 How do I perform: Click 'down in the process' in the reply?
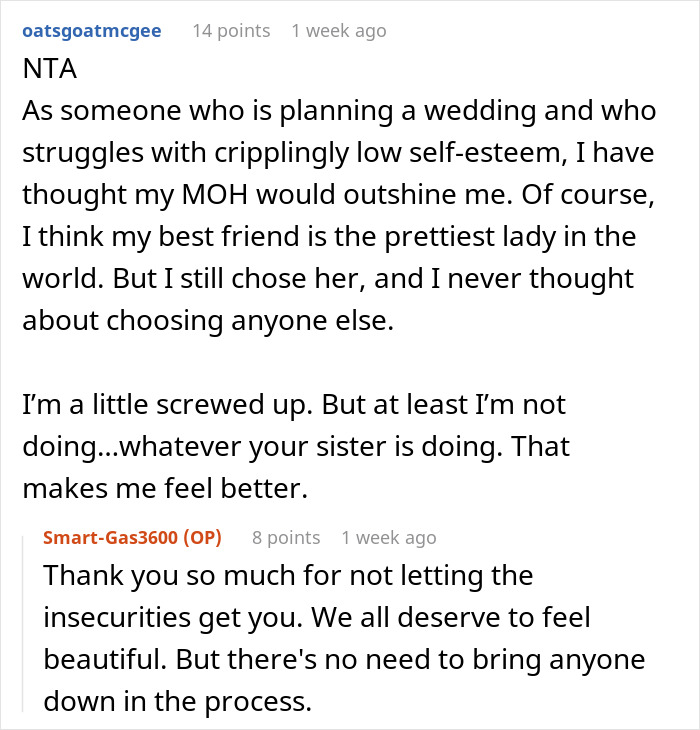coord(178,700)
